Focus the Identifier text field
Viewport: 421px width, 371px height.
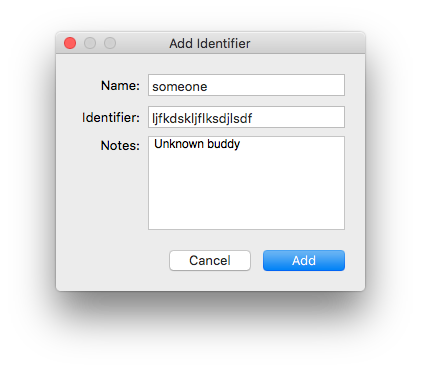pos(246,117)
